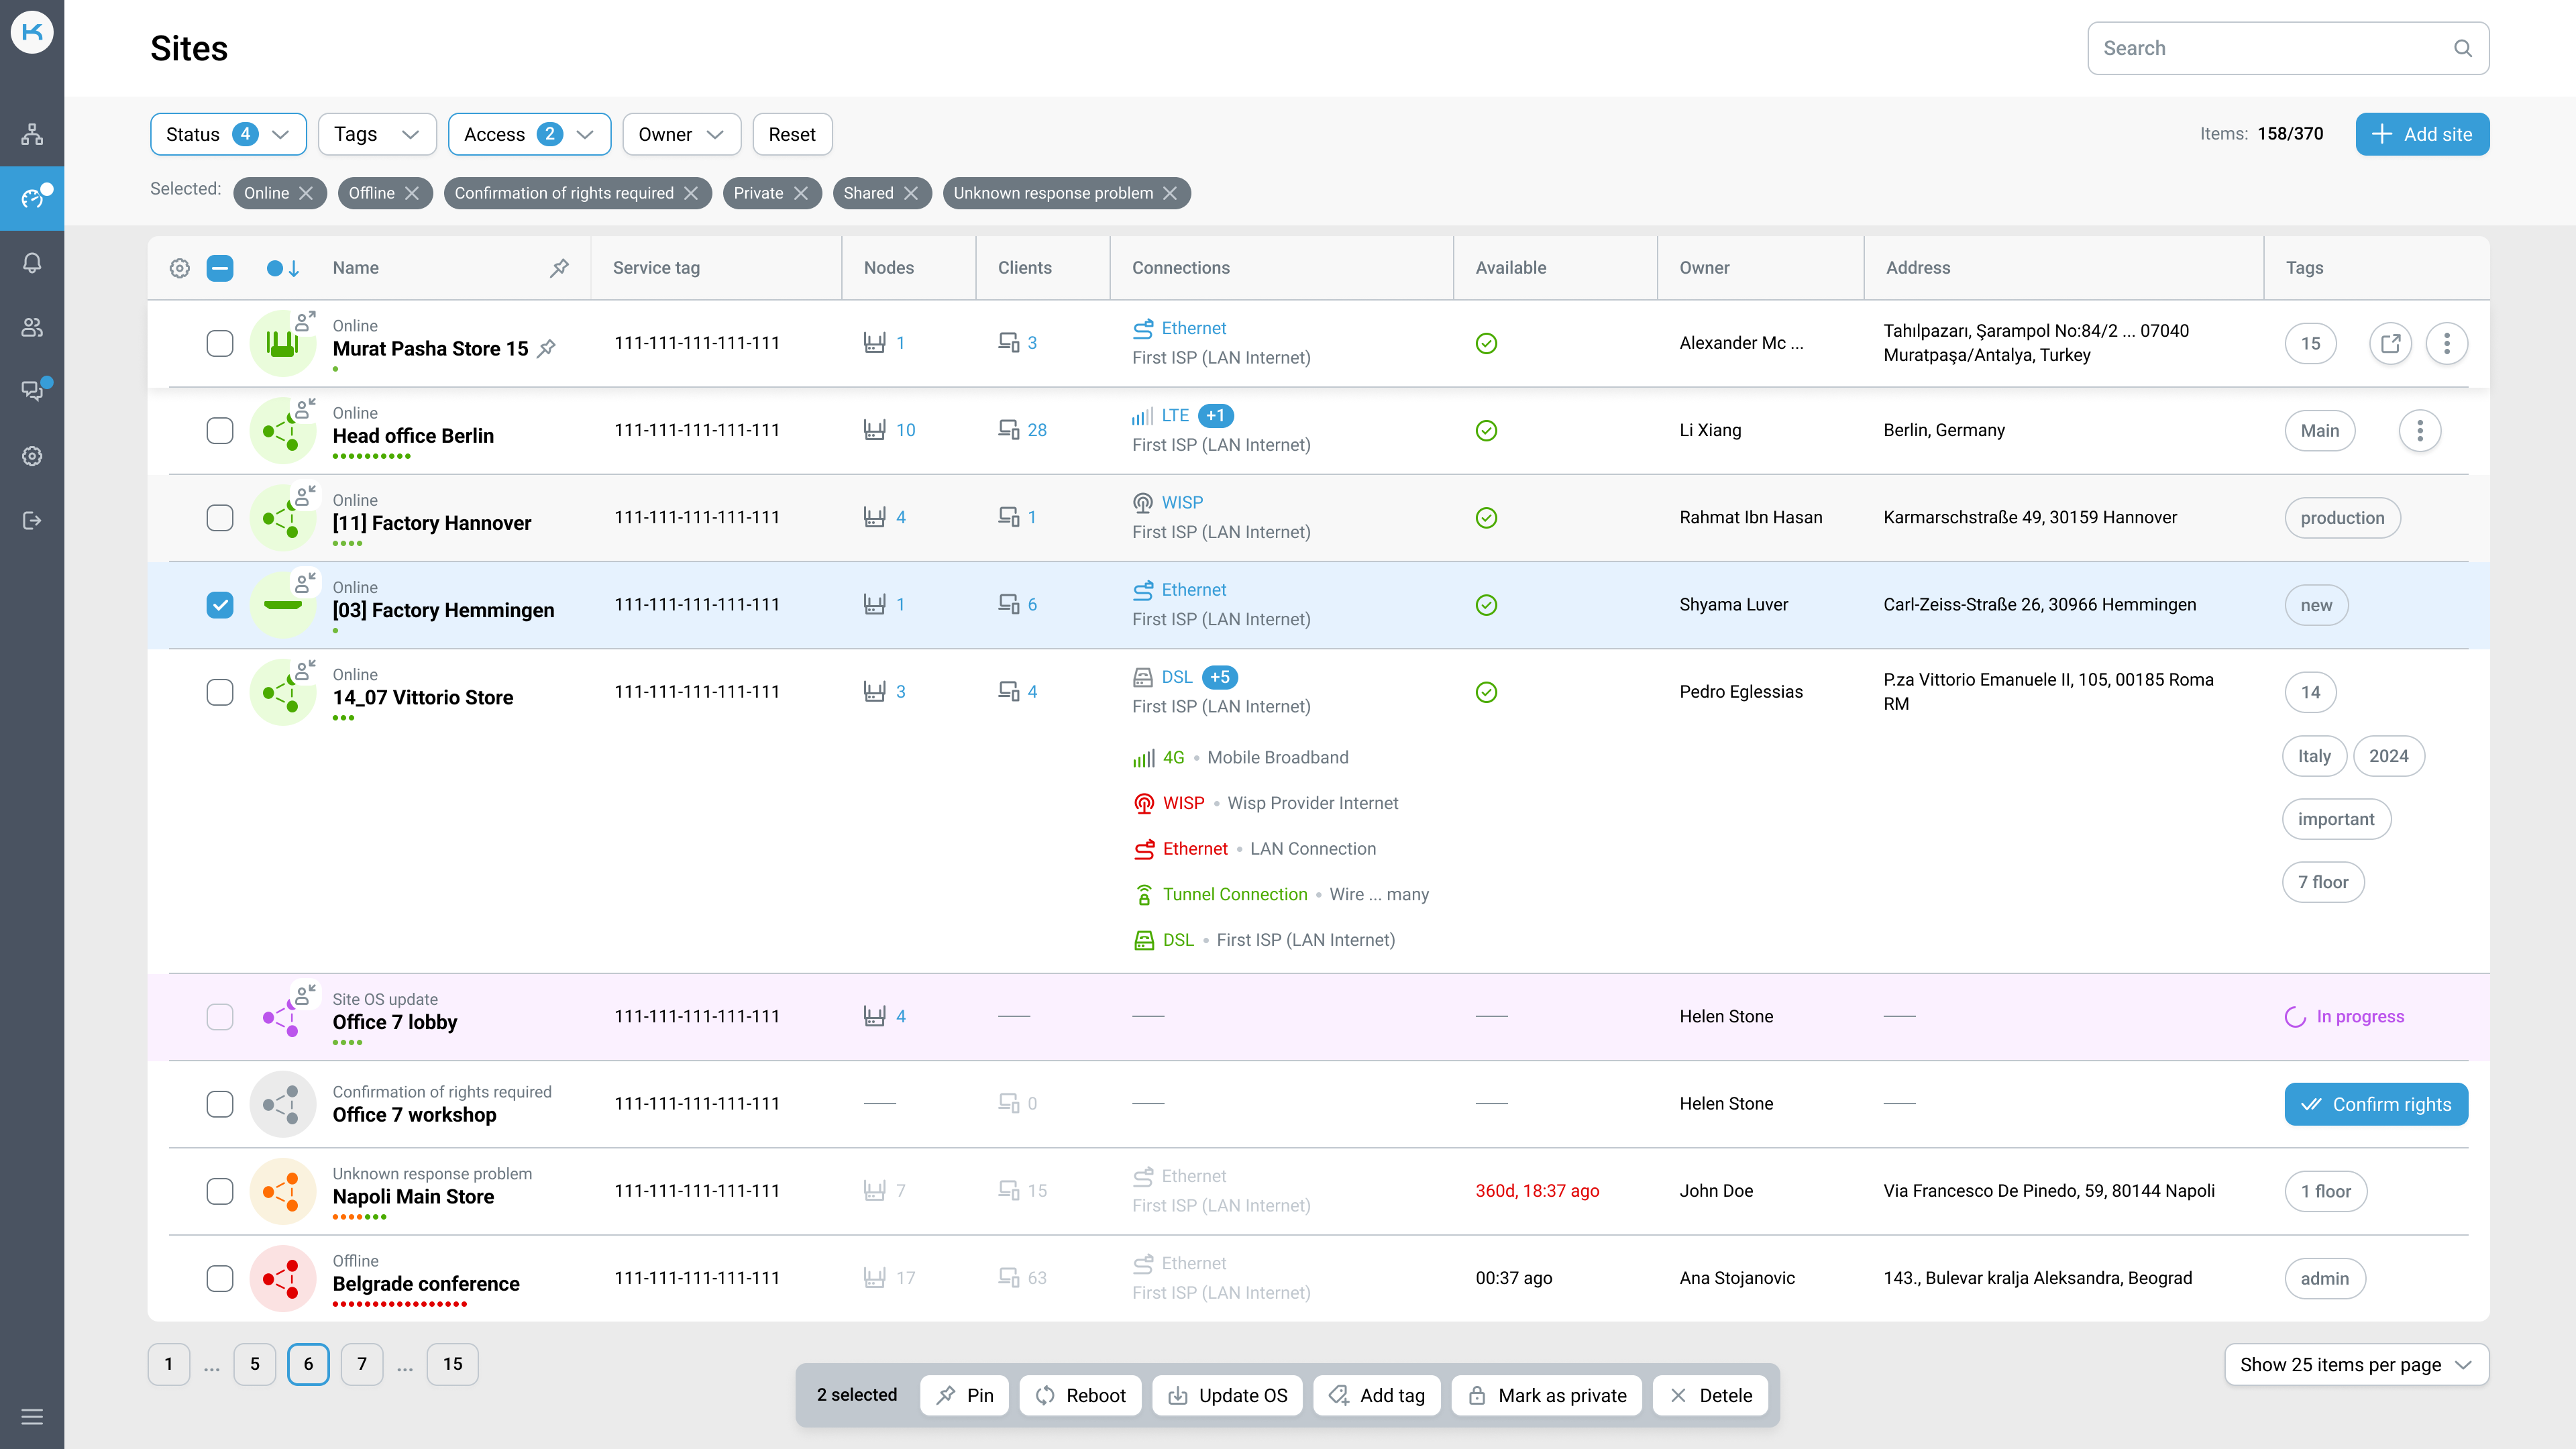
Task: Go to page 7
Action: tap(362, 1364)
